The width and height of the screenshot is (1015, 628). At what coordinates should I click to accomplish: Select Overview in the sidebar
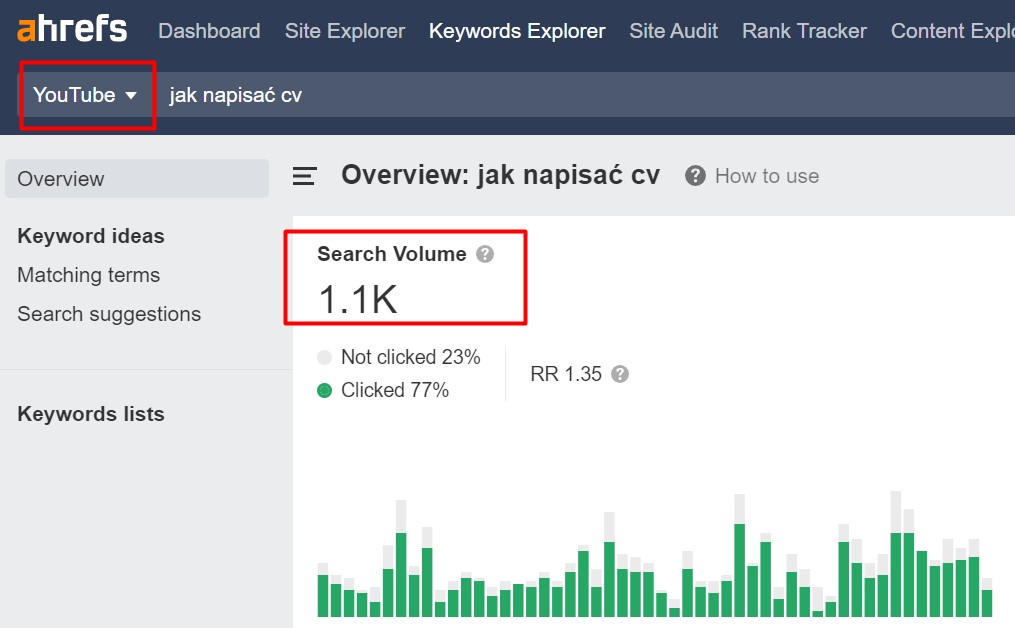point(137,179)
